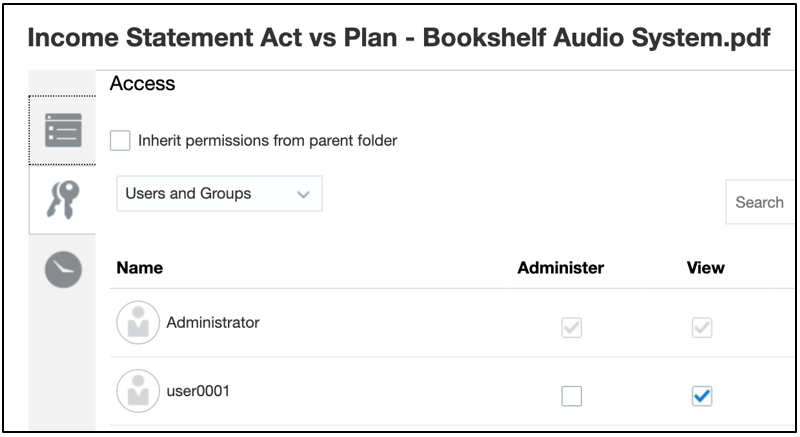This screenshot has width=800, height=437.
Task: Click the Administrator user avatar icon
Action: pyautogui.click(x=138, y=323)
